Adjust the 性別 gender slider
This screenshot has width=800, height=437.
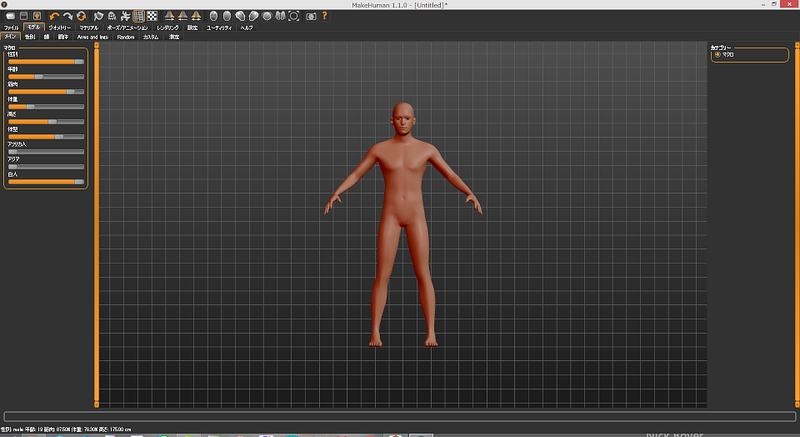46,62
